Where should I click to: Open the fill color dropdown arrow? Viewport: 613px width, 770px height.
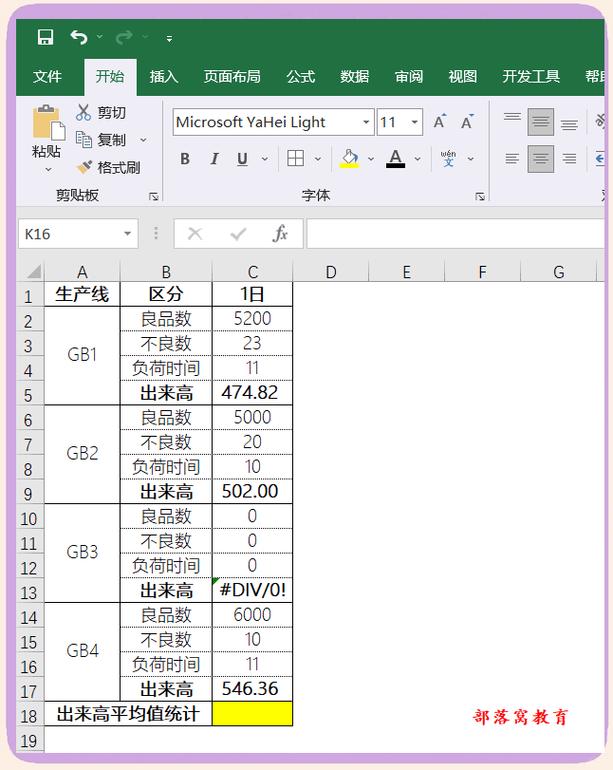371,159
